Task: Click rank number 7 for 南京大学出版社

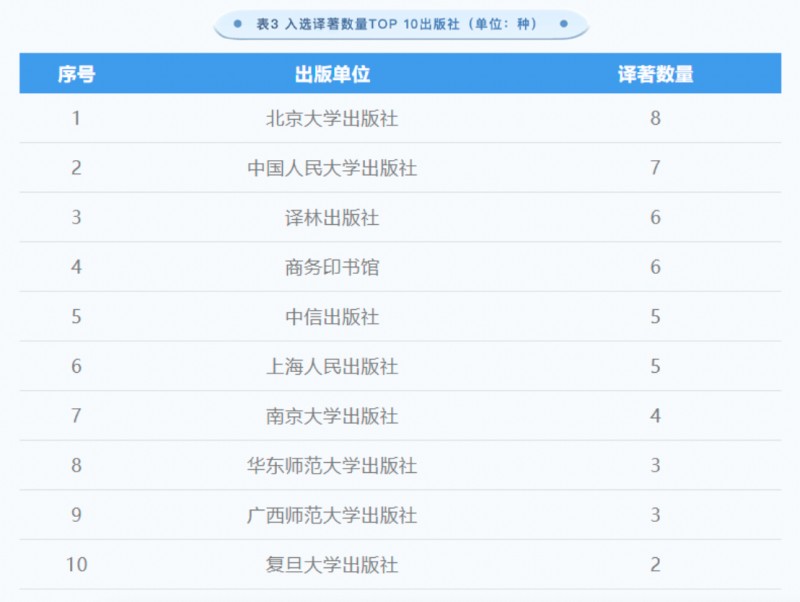Action: [77, 416]
